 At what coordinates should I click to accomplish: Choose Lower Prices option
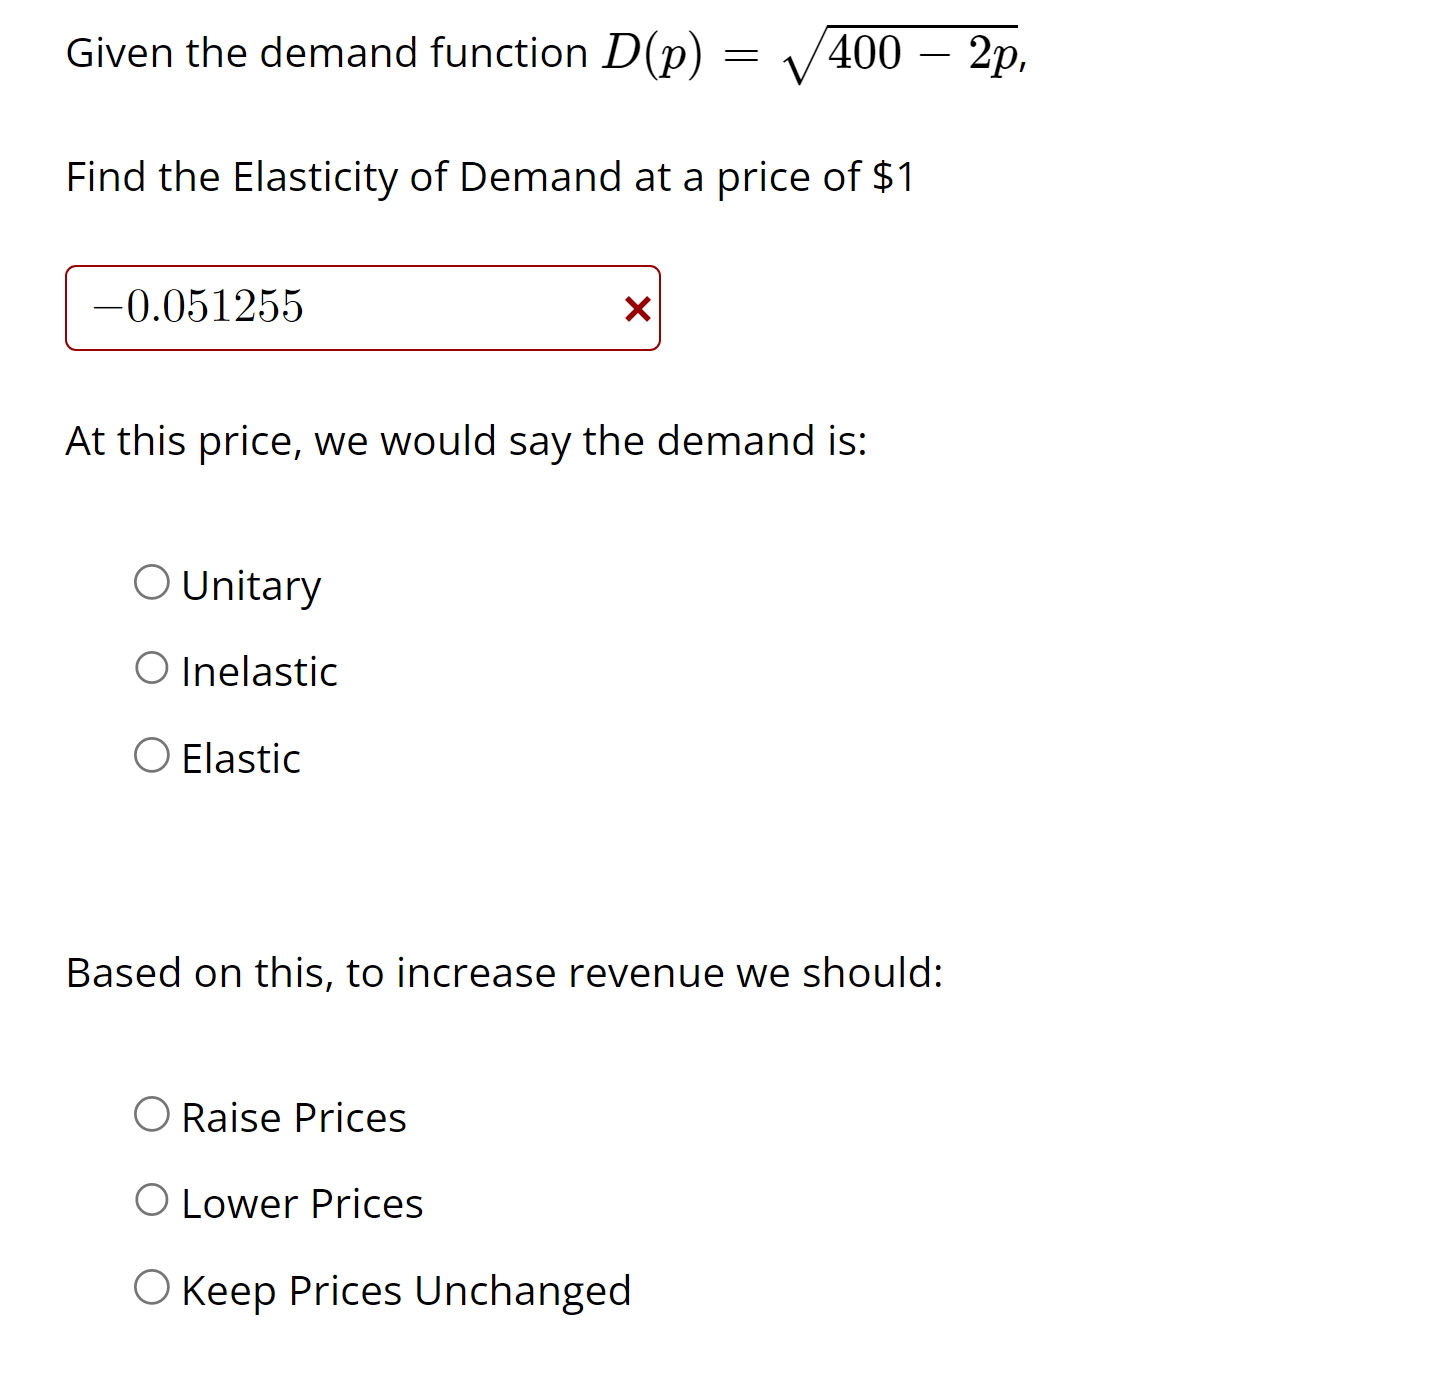[x=152, y=1199]
